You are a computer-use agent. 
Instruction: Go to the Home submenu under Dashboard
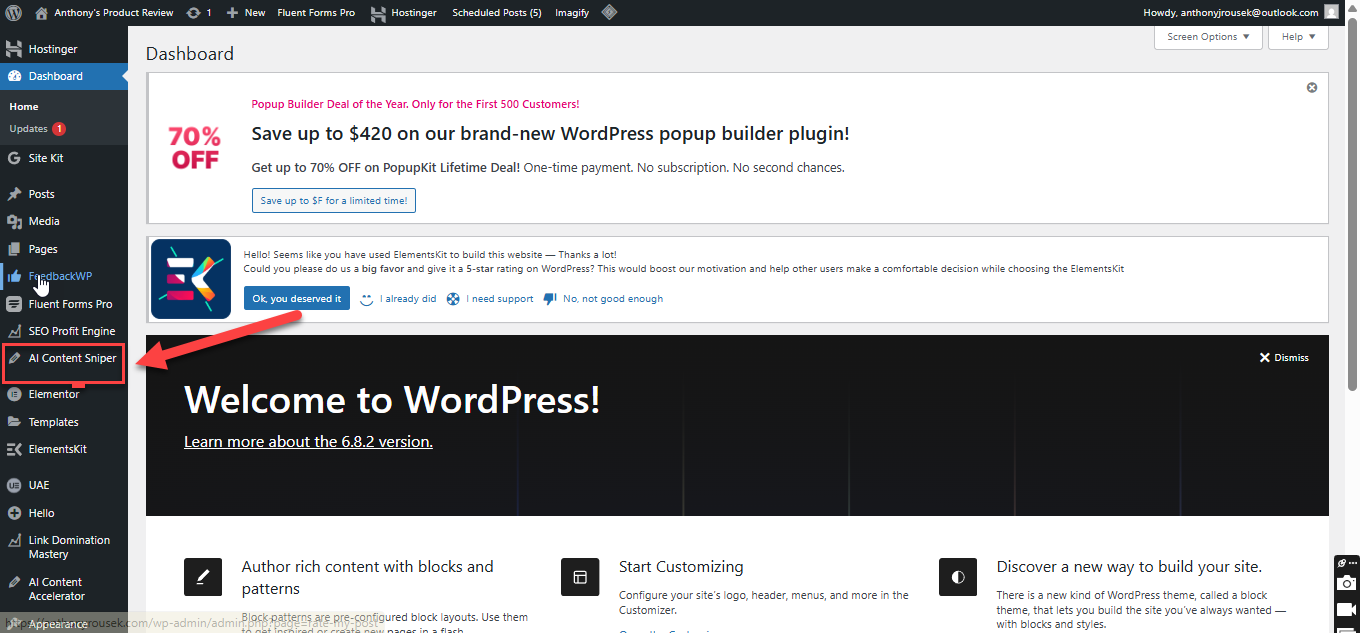pyautogui.click(x=24, y=107)
